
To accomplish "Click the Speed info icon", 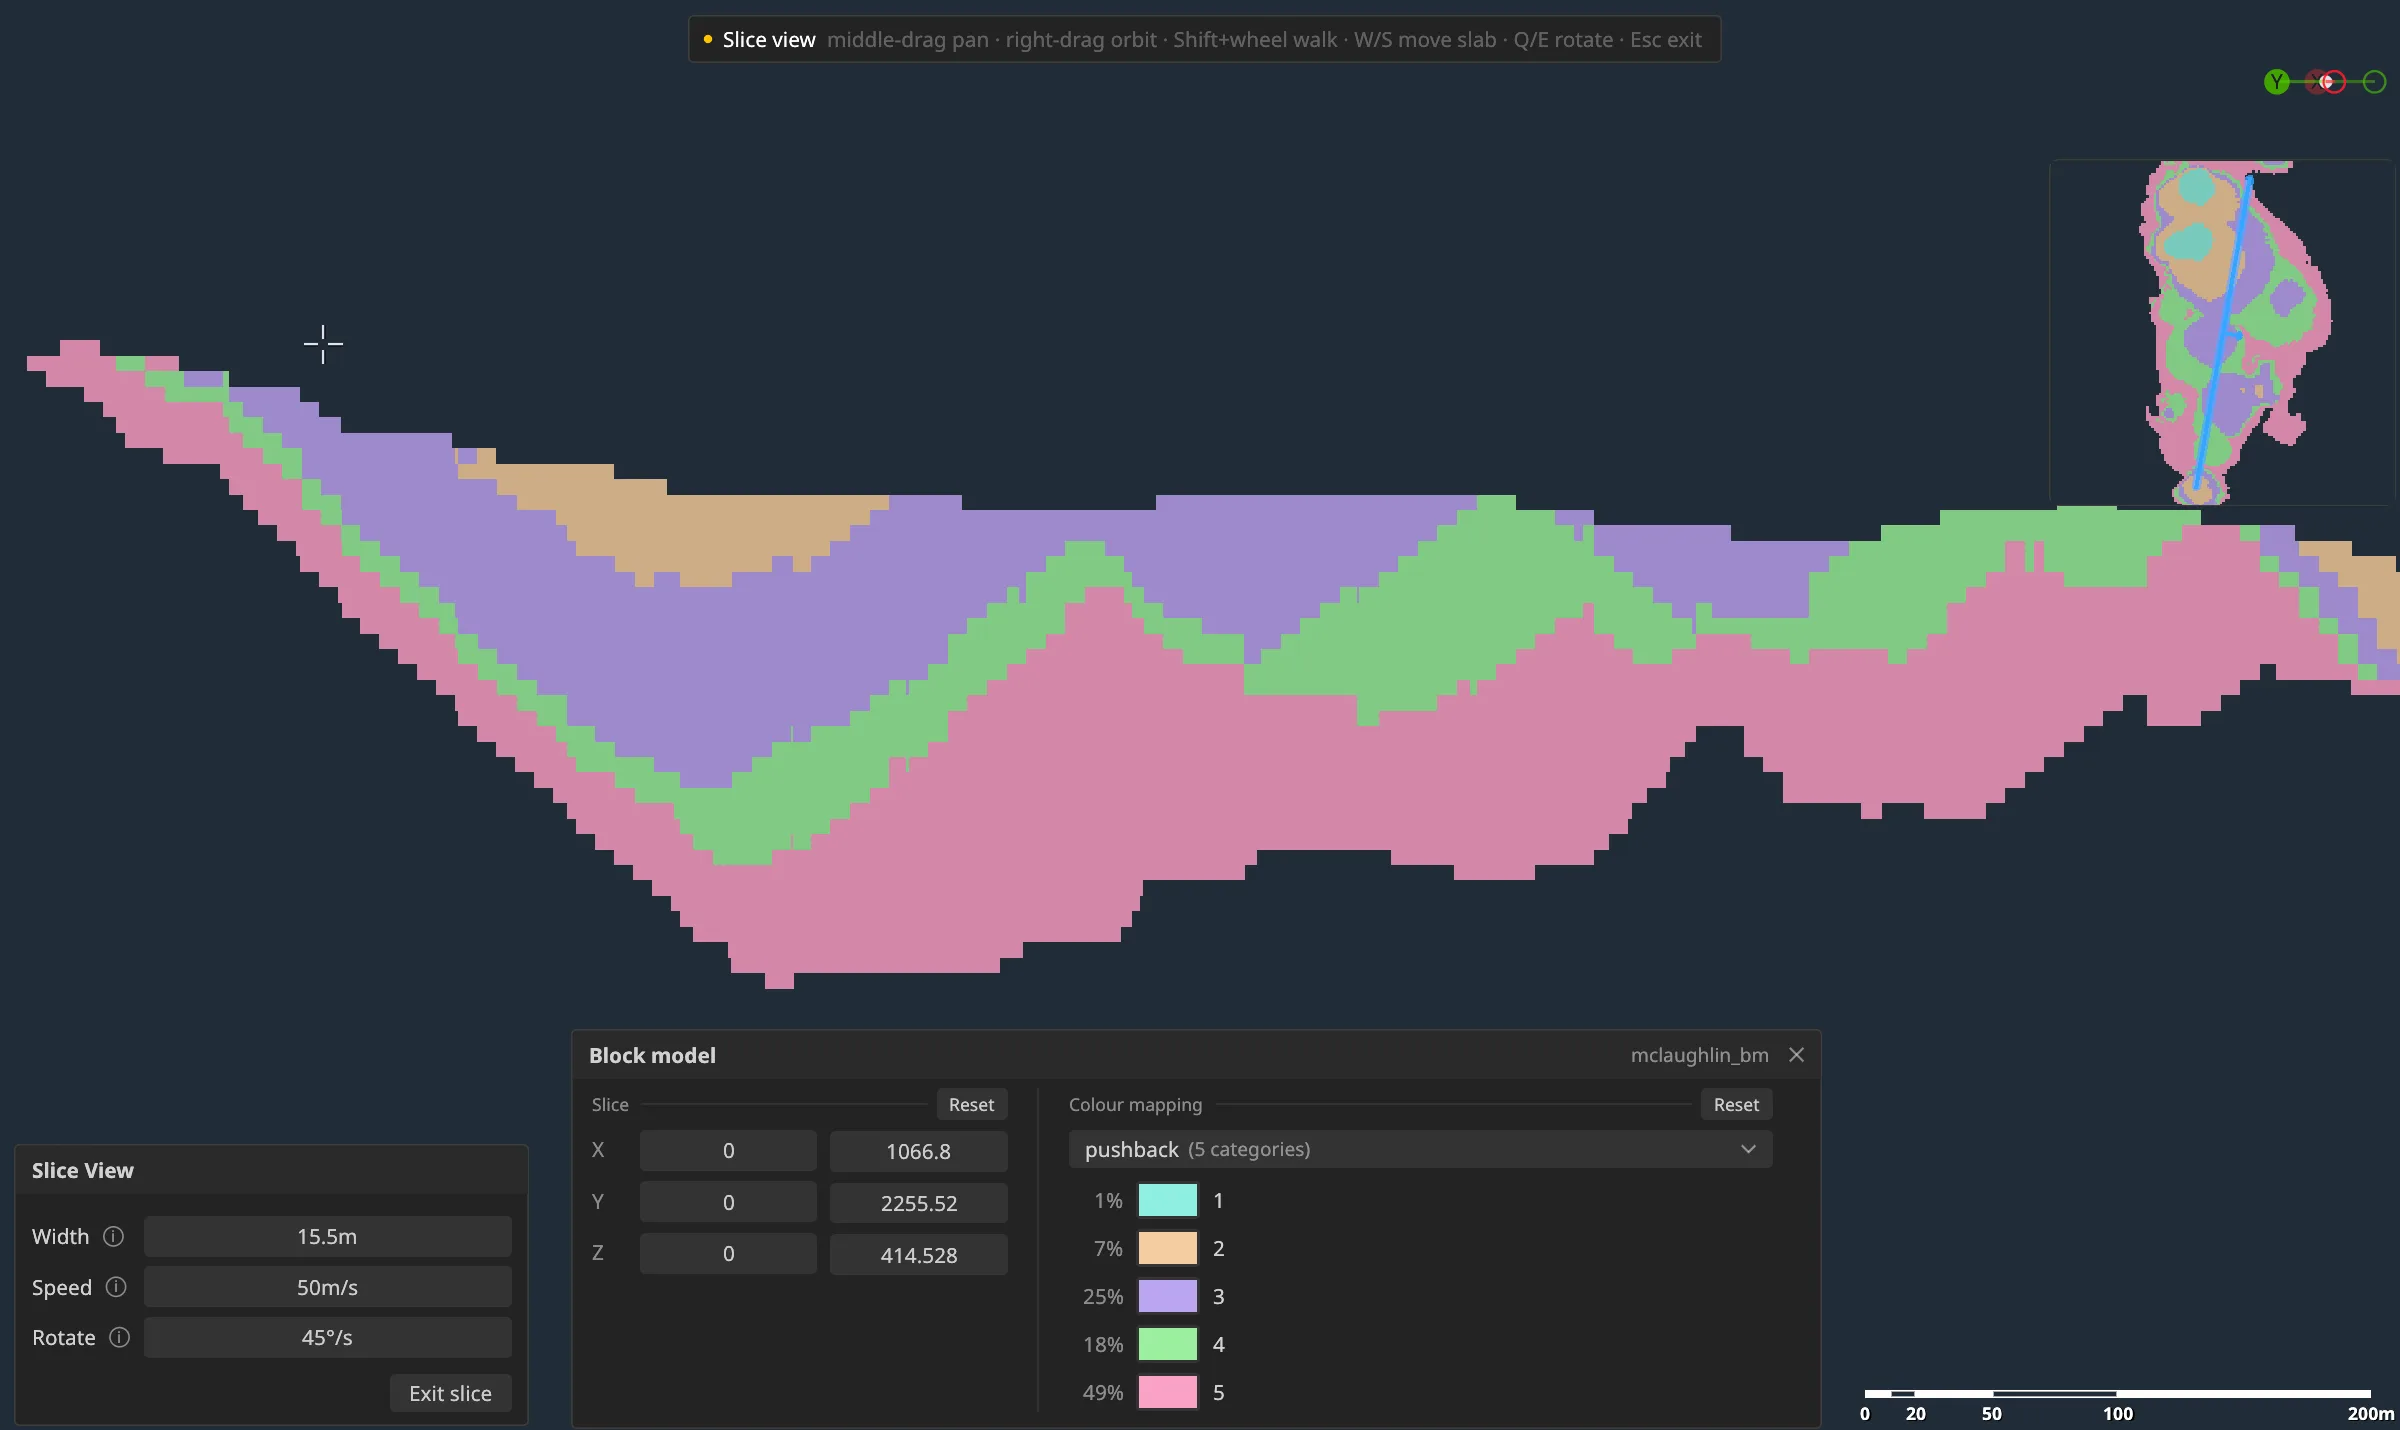I will click(116, 1287).
